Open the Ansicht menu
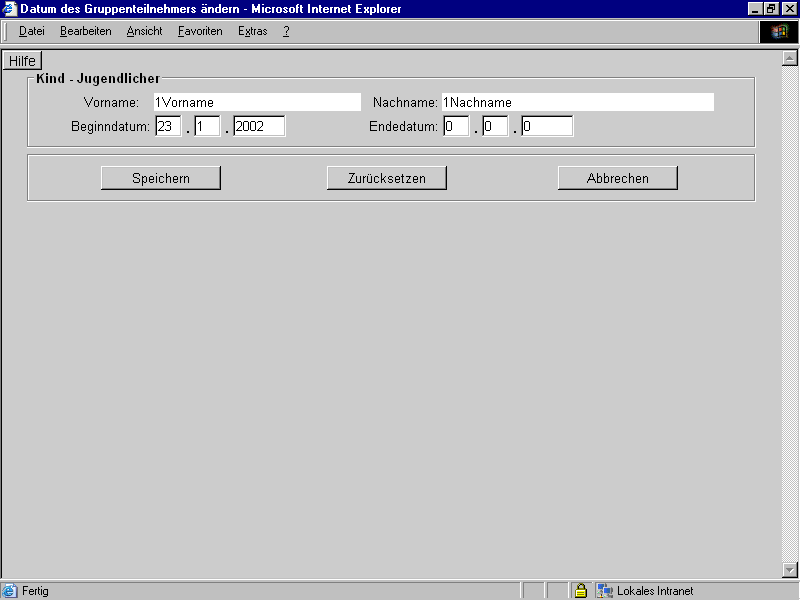 (x=144, y=31)
